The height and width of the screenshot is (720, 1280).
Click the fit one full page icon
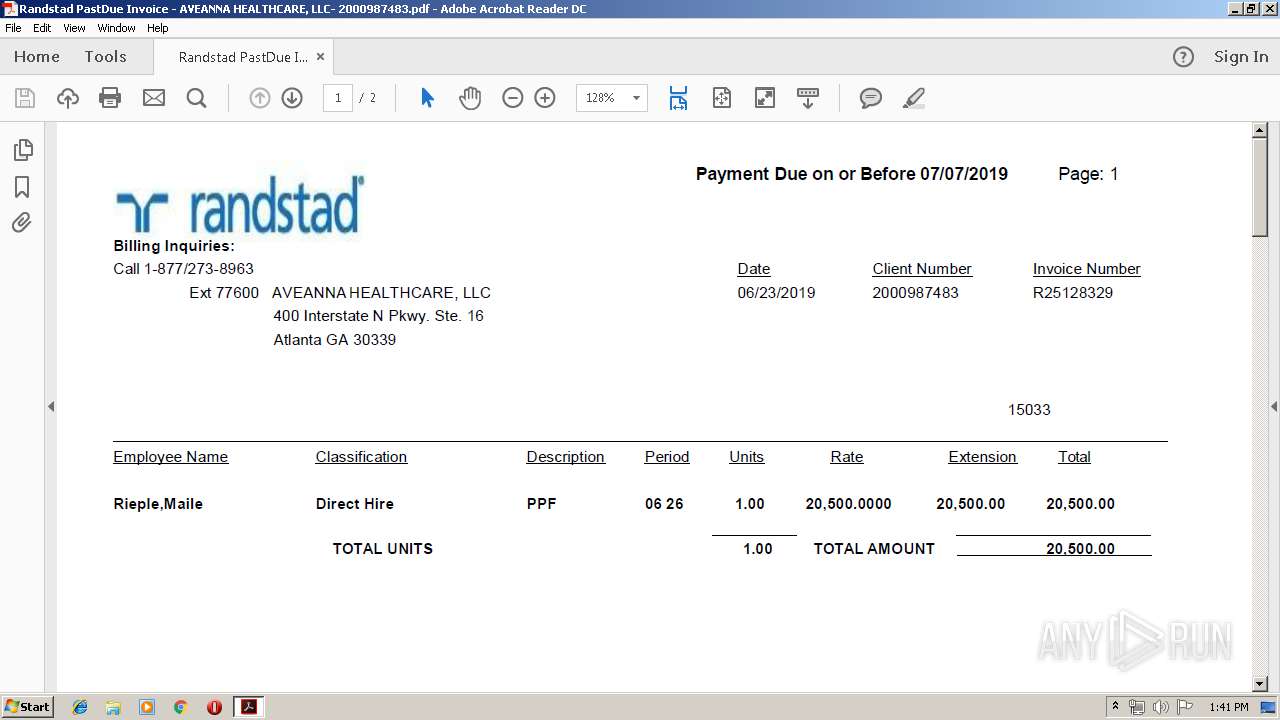click(x=722, y=98)
